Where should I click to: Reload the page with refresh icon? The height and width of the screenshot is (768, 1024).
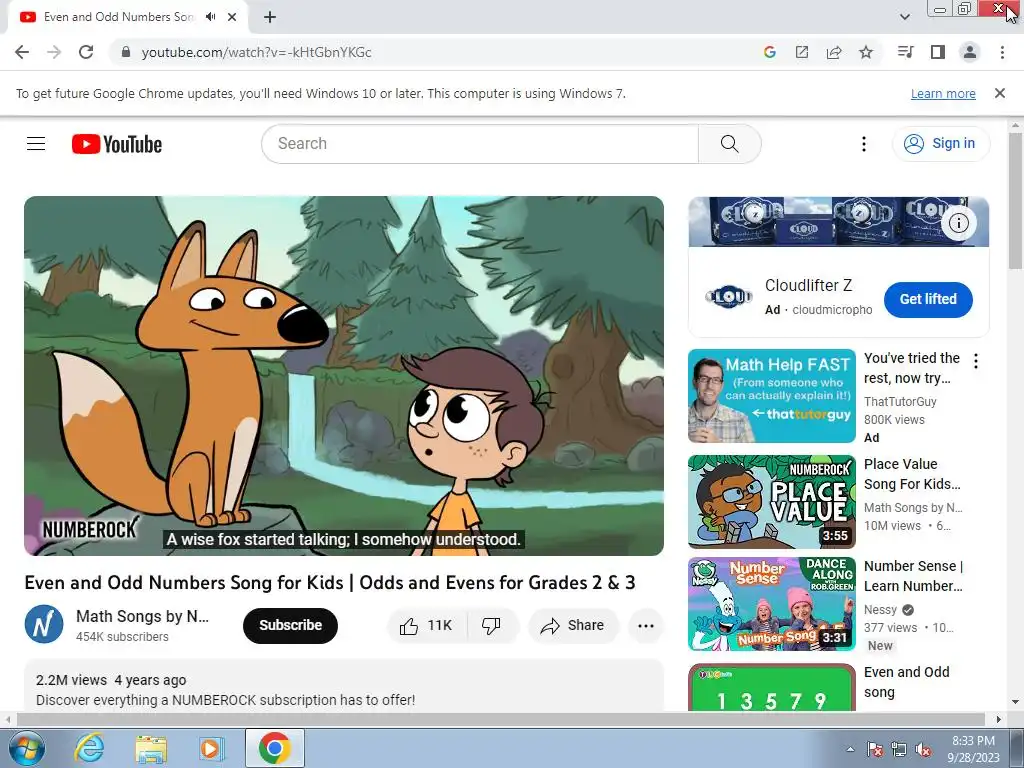tap(86, 52)
